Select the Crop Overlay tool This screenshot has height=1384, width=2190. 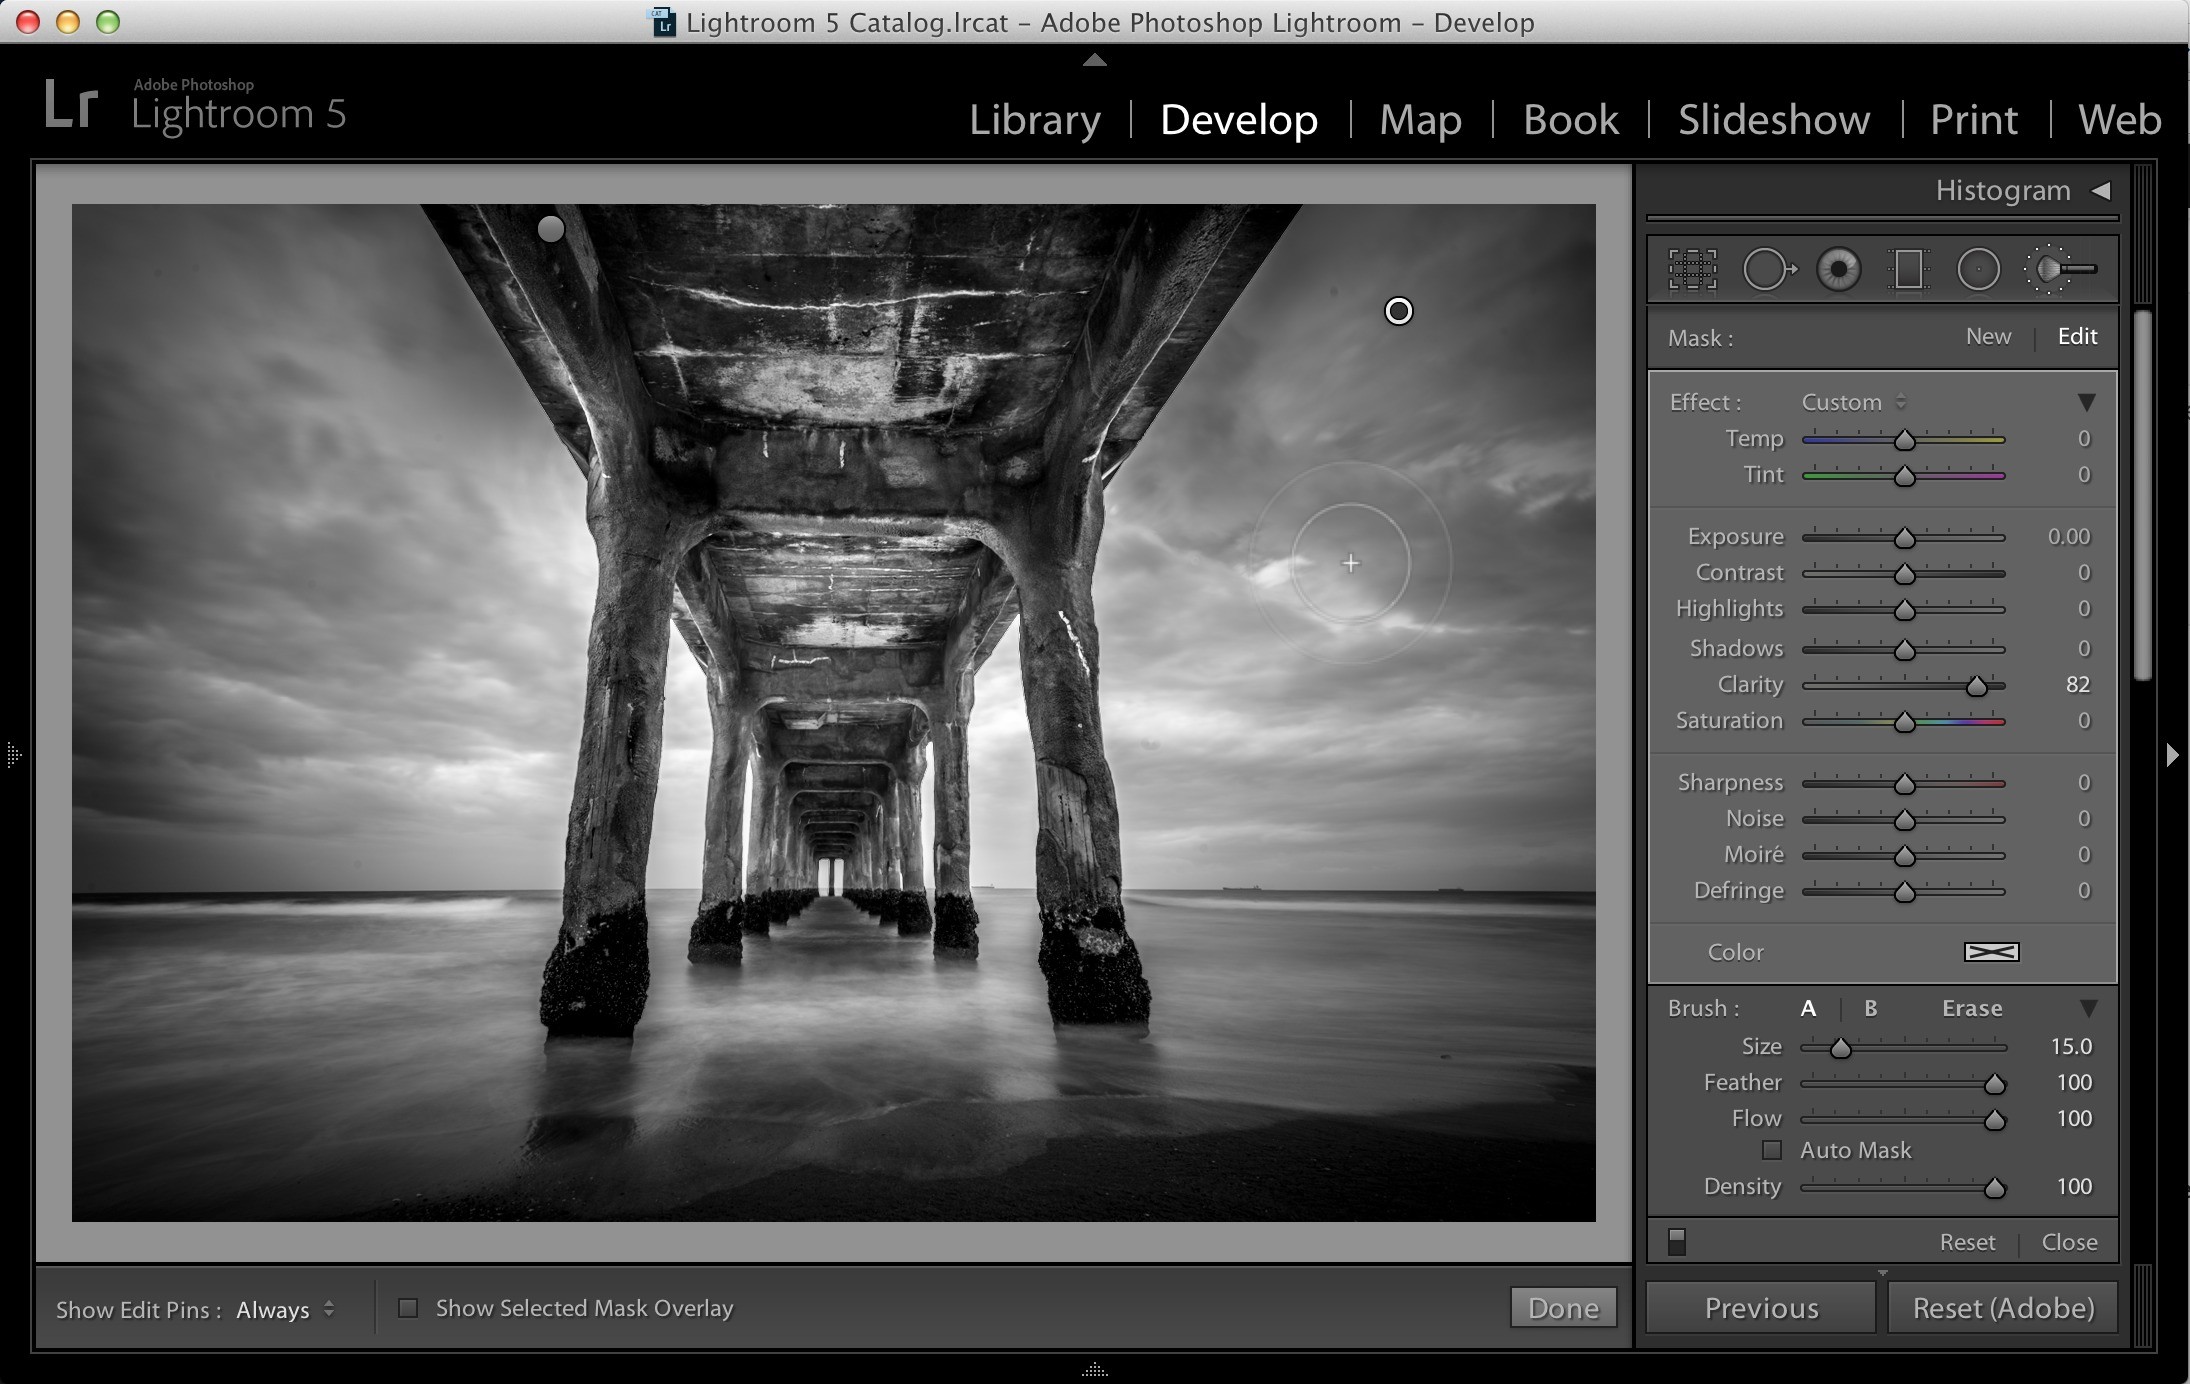tap(1692, 269)
